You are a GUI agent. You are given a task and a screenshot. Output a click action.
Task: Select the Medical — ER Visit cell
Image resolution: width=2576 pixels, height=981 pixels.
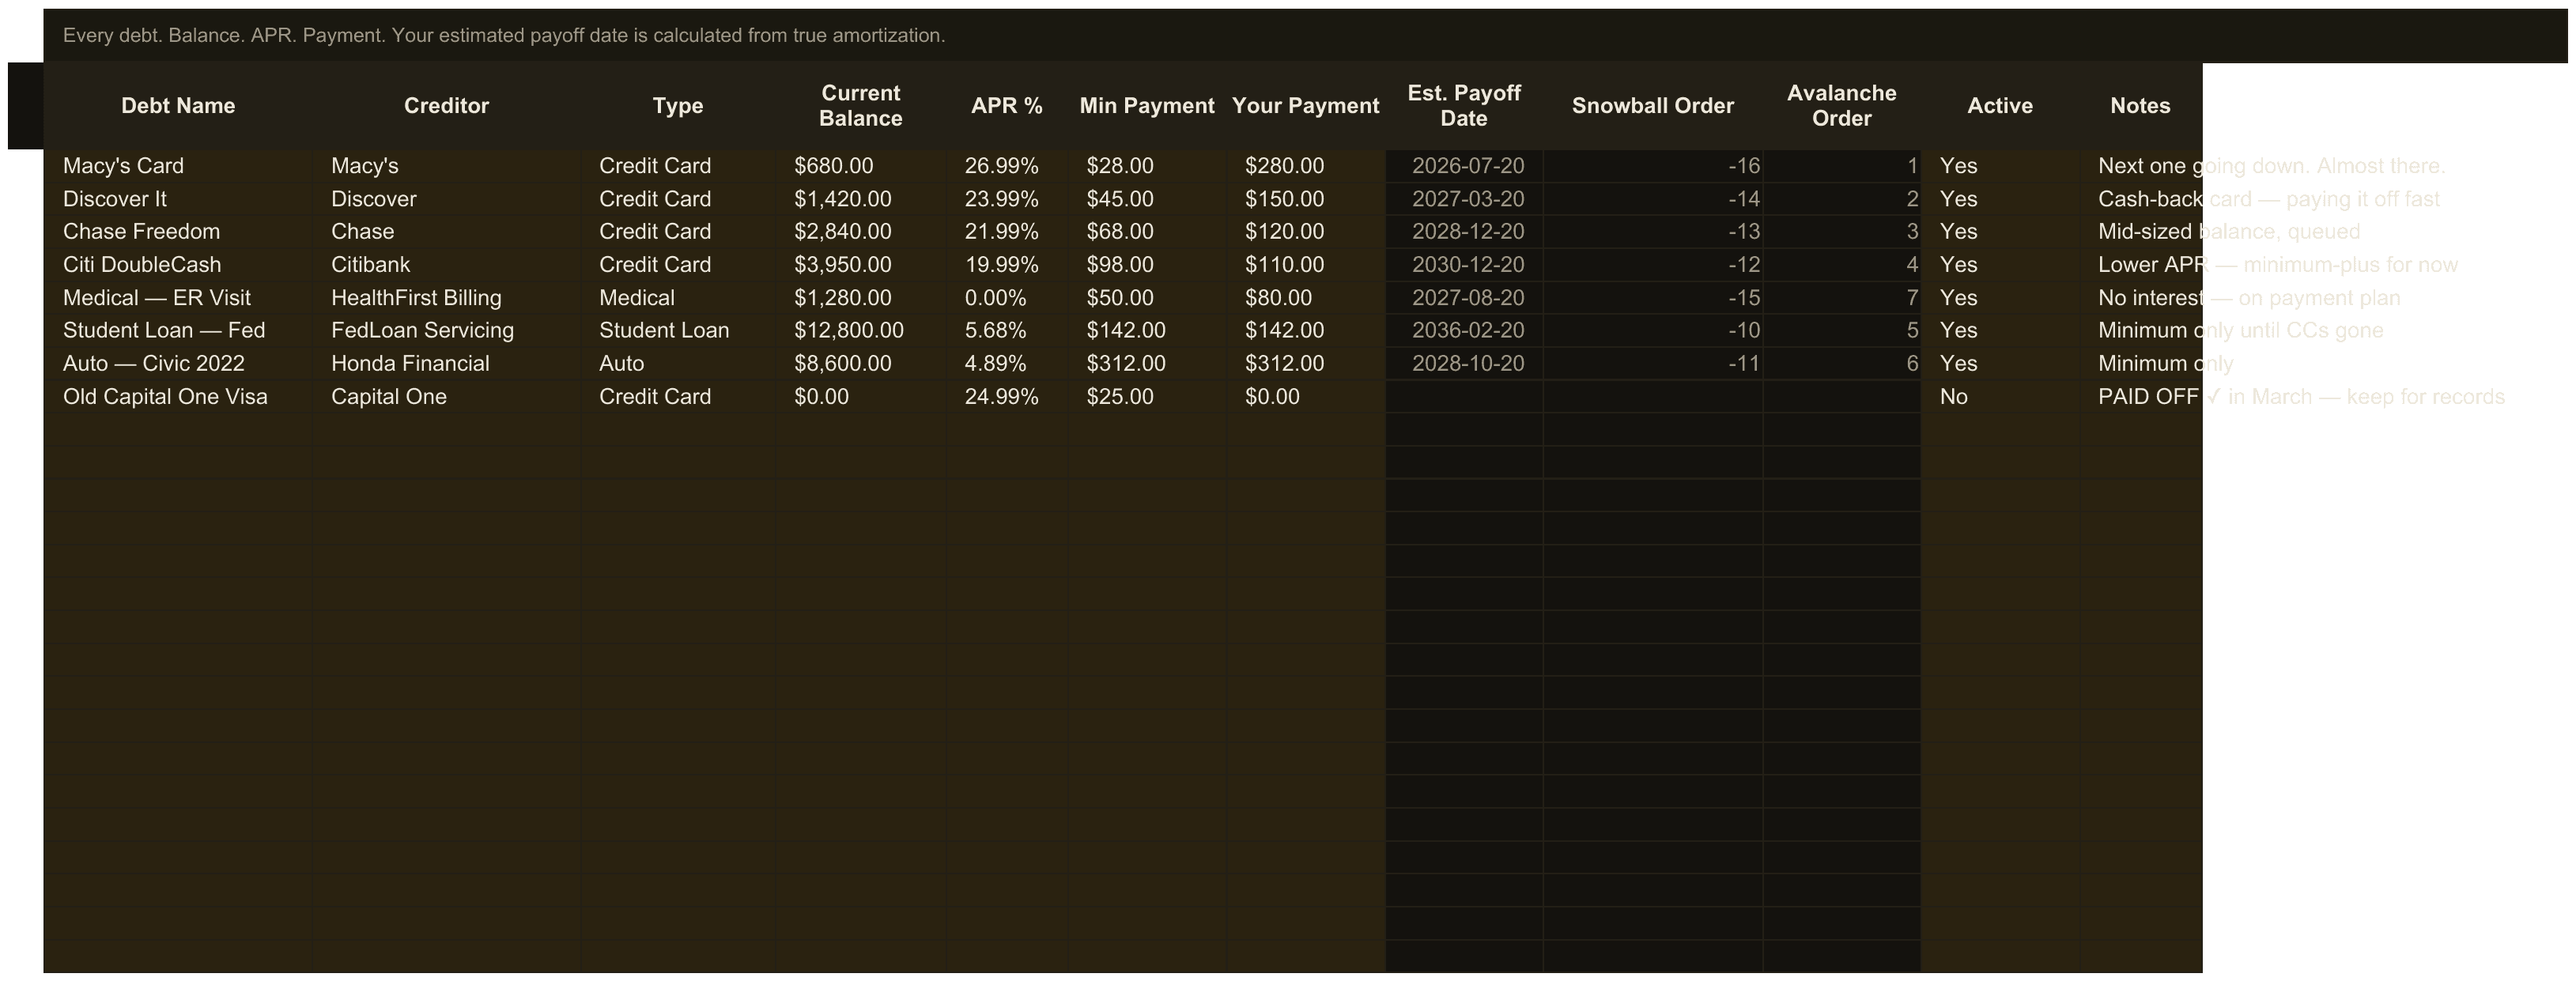[x=178, y=298]
